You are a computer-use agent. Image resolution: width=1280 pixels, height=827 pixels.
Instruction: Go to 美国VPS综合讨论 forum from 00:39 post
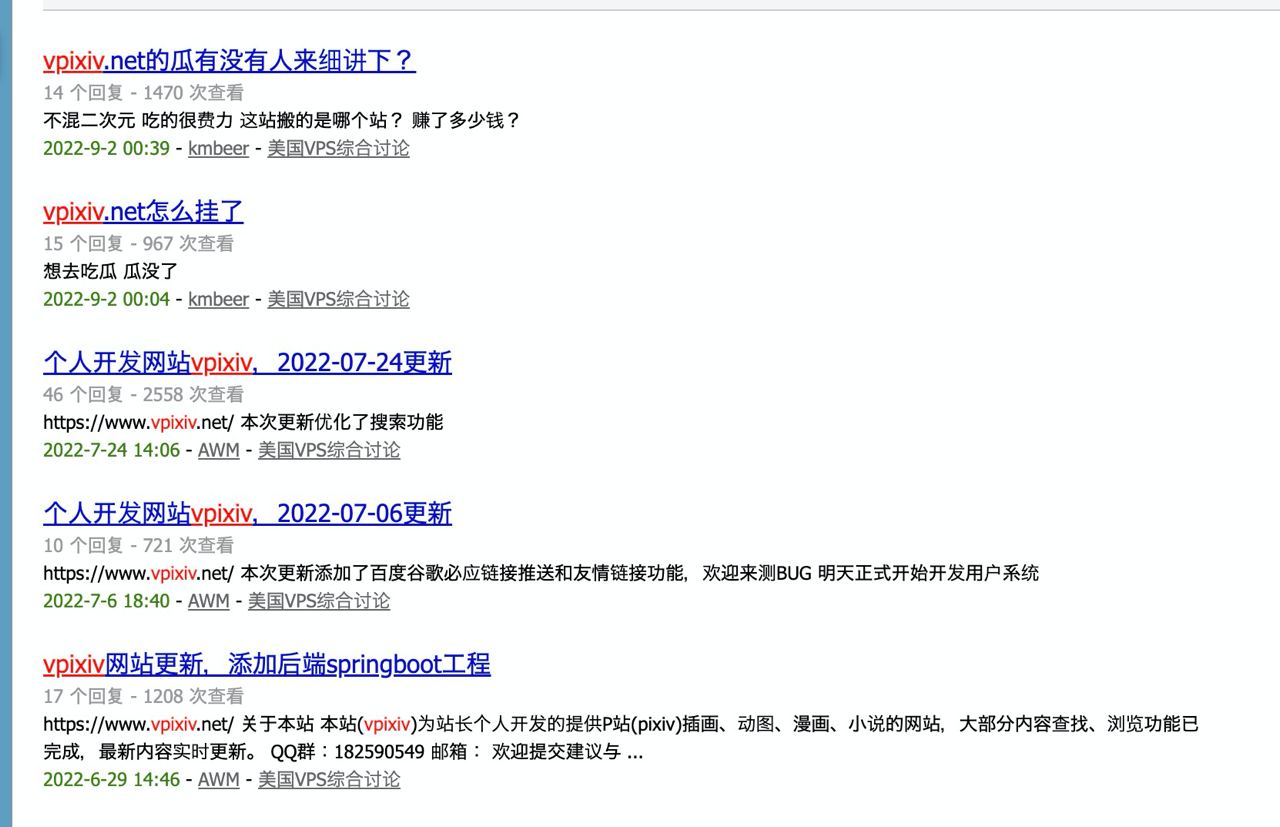pos(338,149)
